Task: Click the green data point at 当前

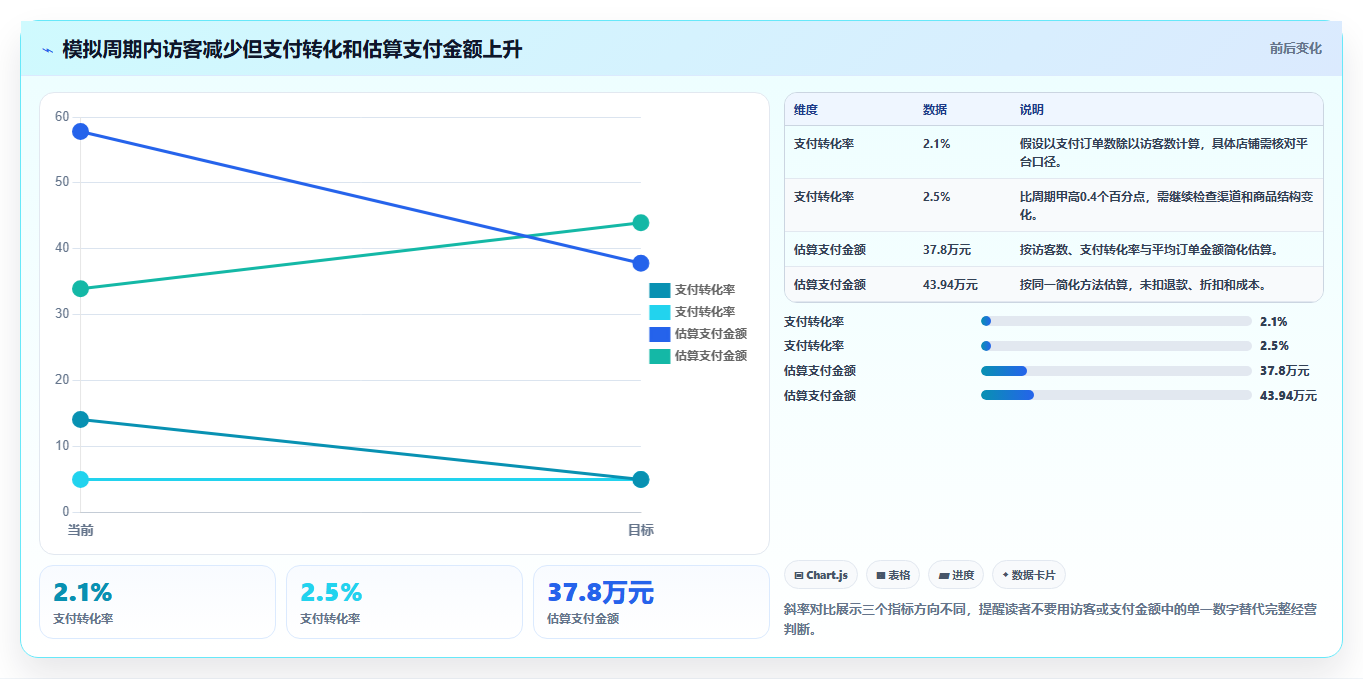Action: (x=81, y=289)
